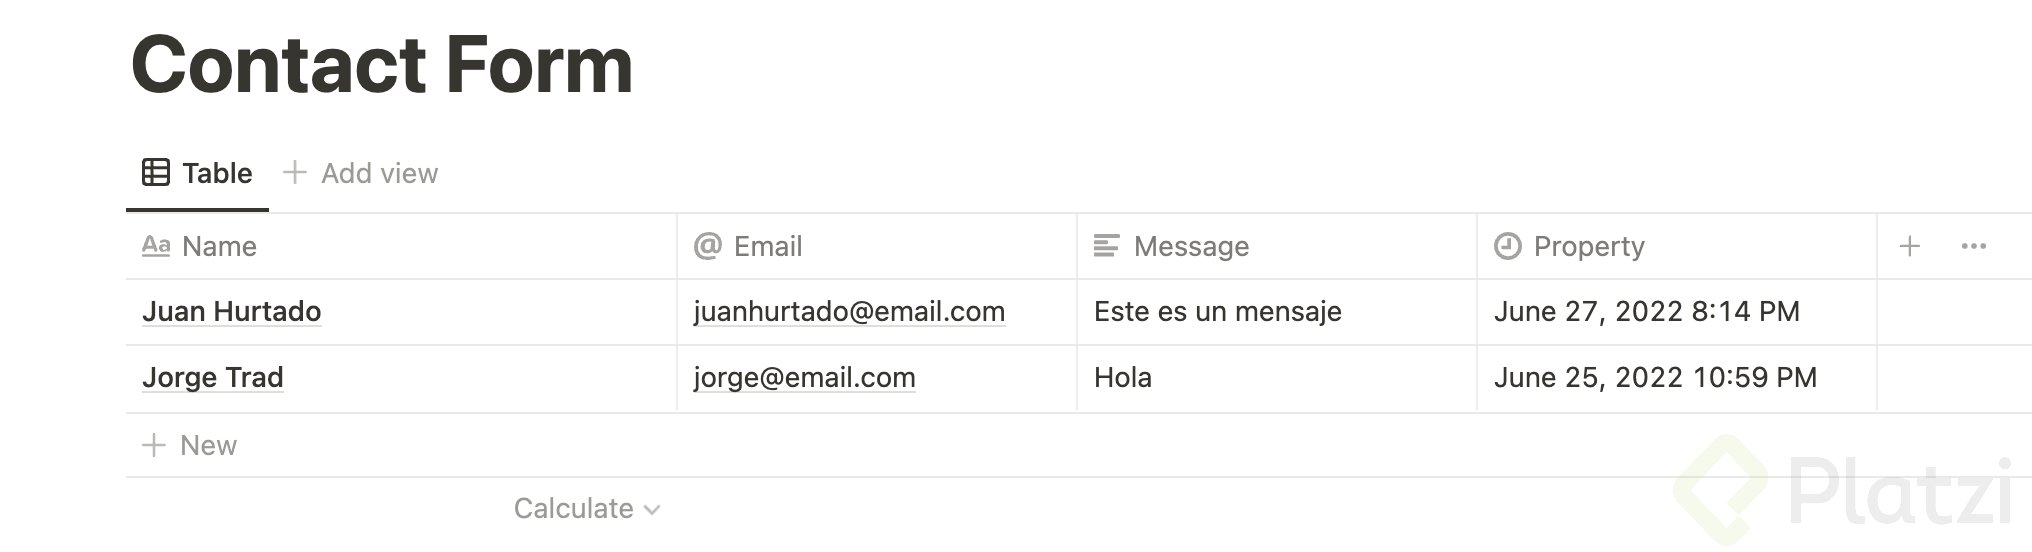Click the plus icon in the New row
This screenshot has width=2032, height=552.
[x=153, y=445]
